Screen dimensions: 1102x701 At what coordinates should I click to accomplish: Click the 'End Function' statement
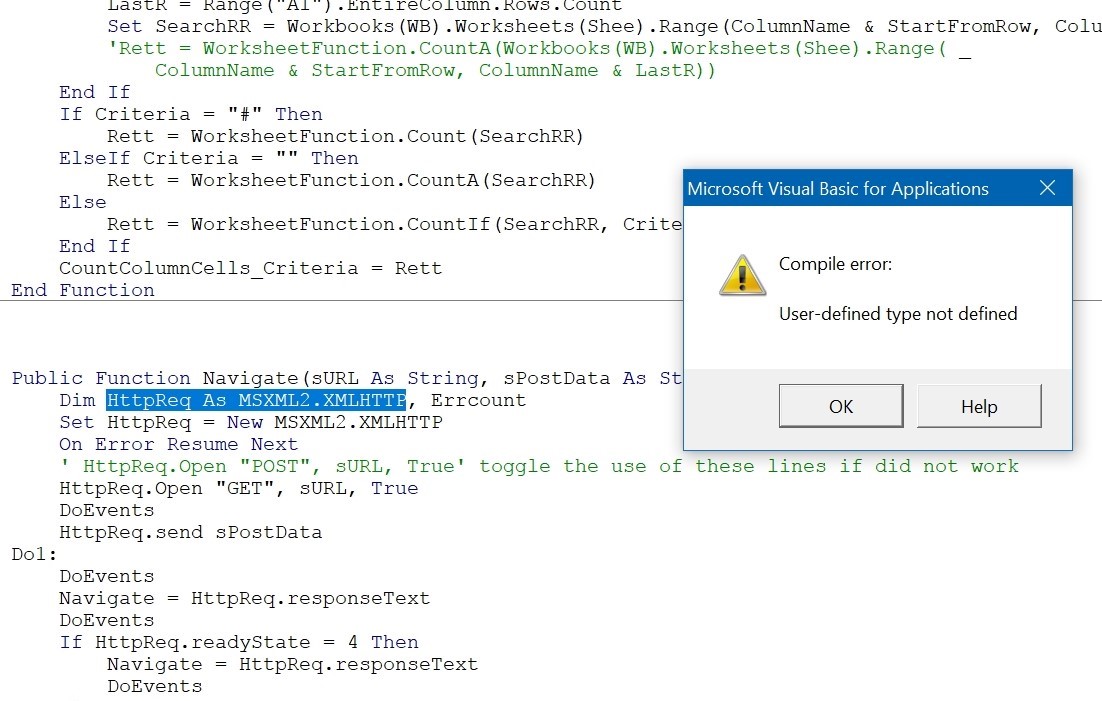click(83, 290)
